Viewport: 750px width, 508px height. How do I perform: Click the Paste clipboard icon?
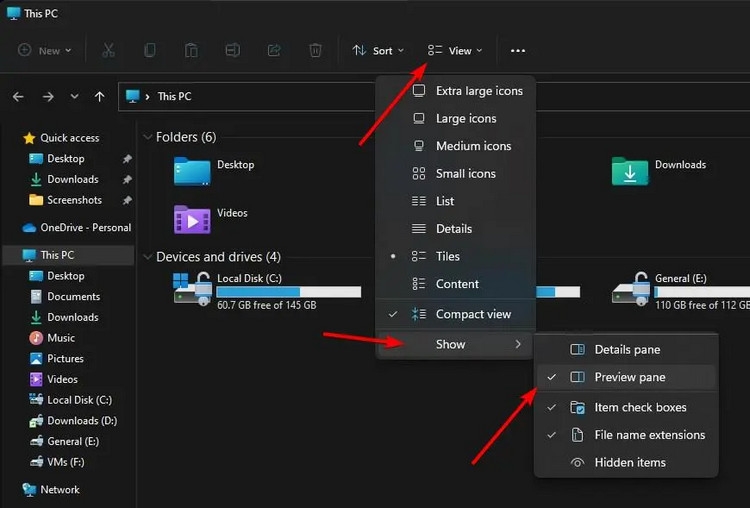(x=191, y=50)
